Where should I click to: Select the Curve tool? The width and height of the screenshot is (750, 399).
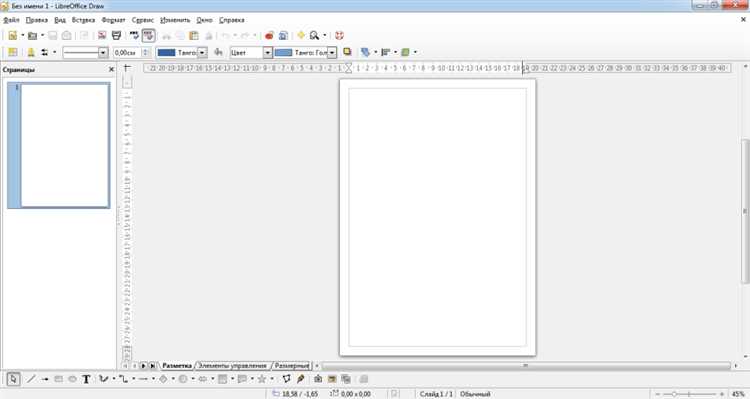103,379
